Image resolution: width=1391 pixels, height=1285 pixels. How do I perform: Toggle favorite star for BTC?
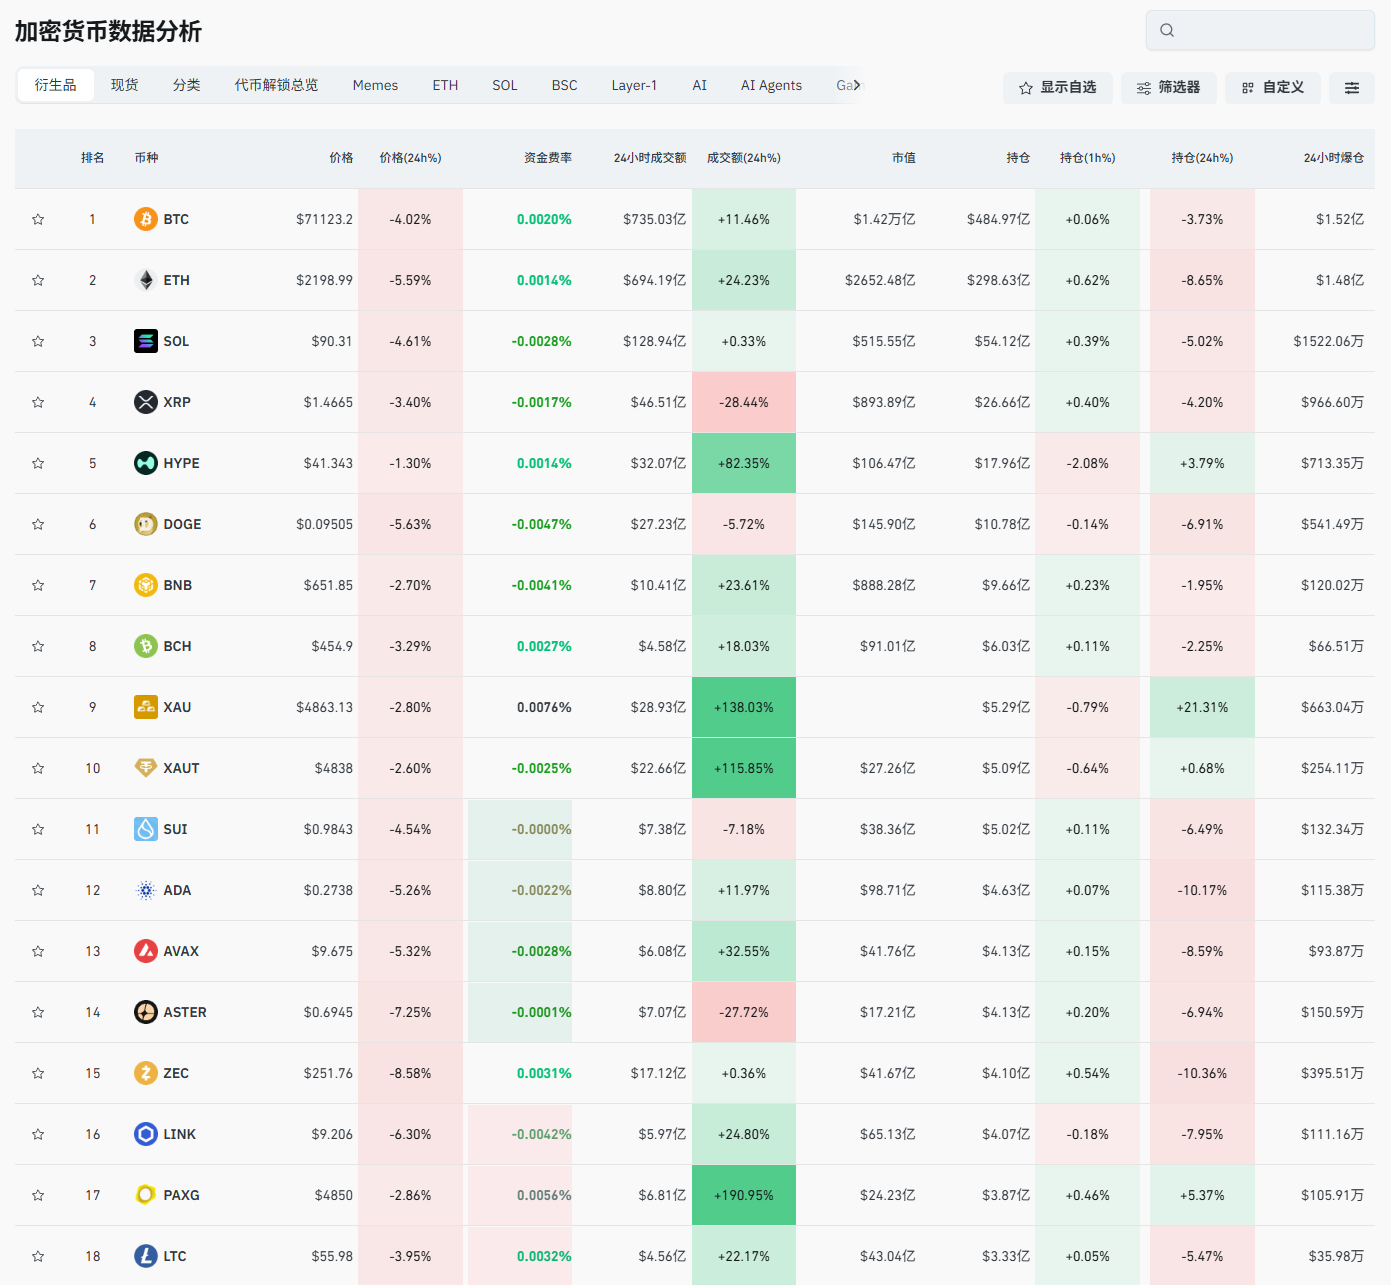[38, 219]
